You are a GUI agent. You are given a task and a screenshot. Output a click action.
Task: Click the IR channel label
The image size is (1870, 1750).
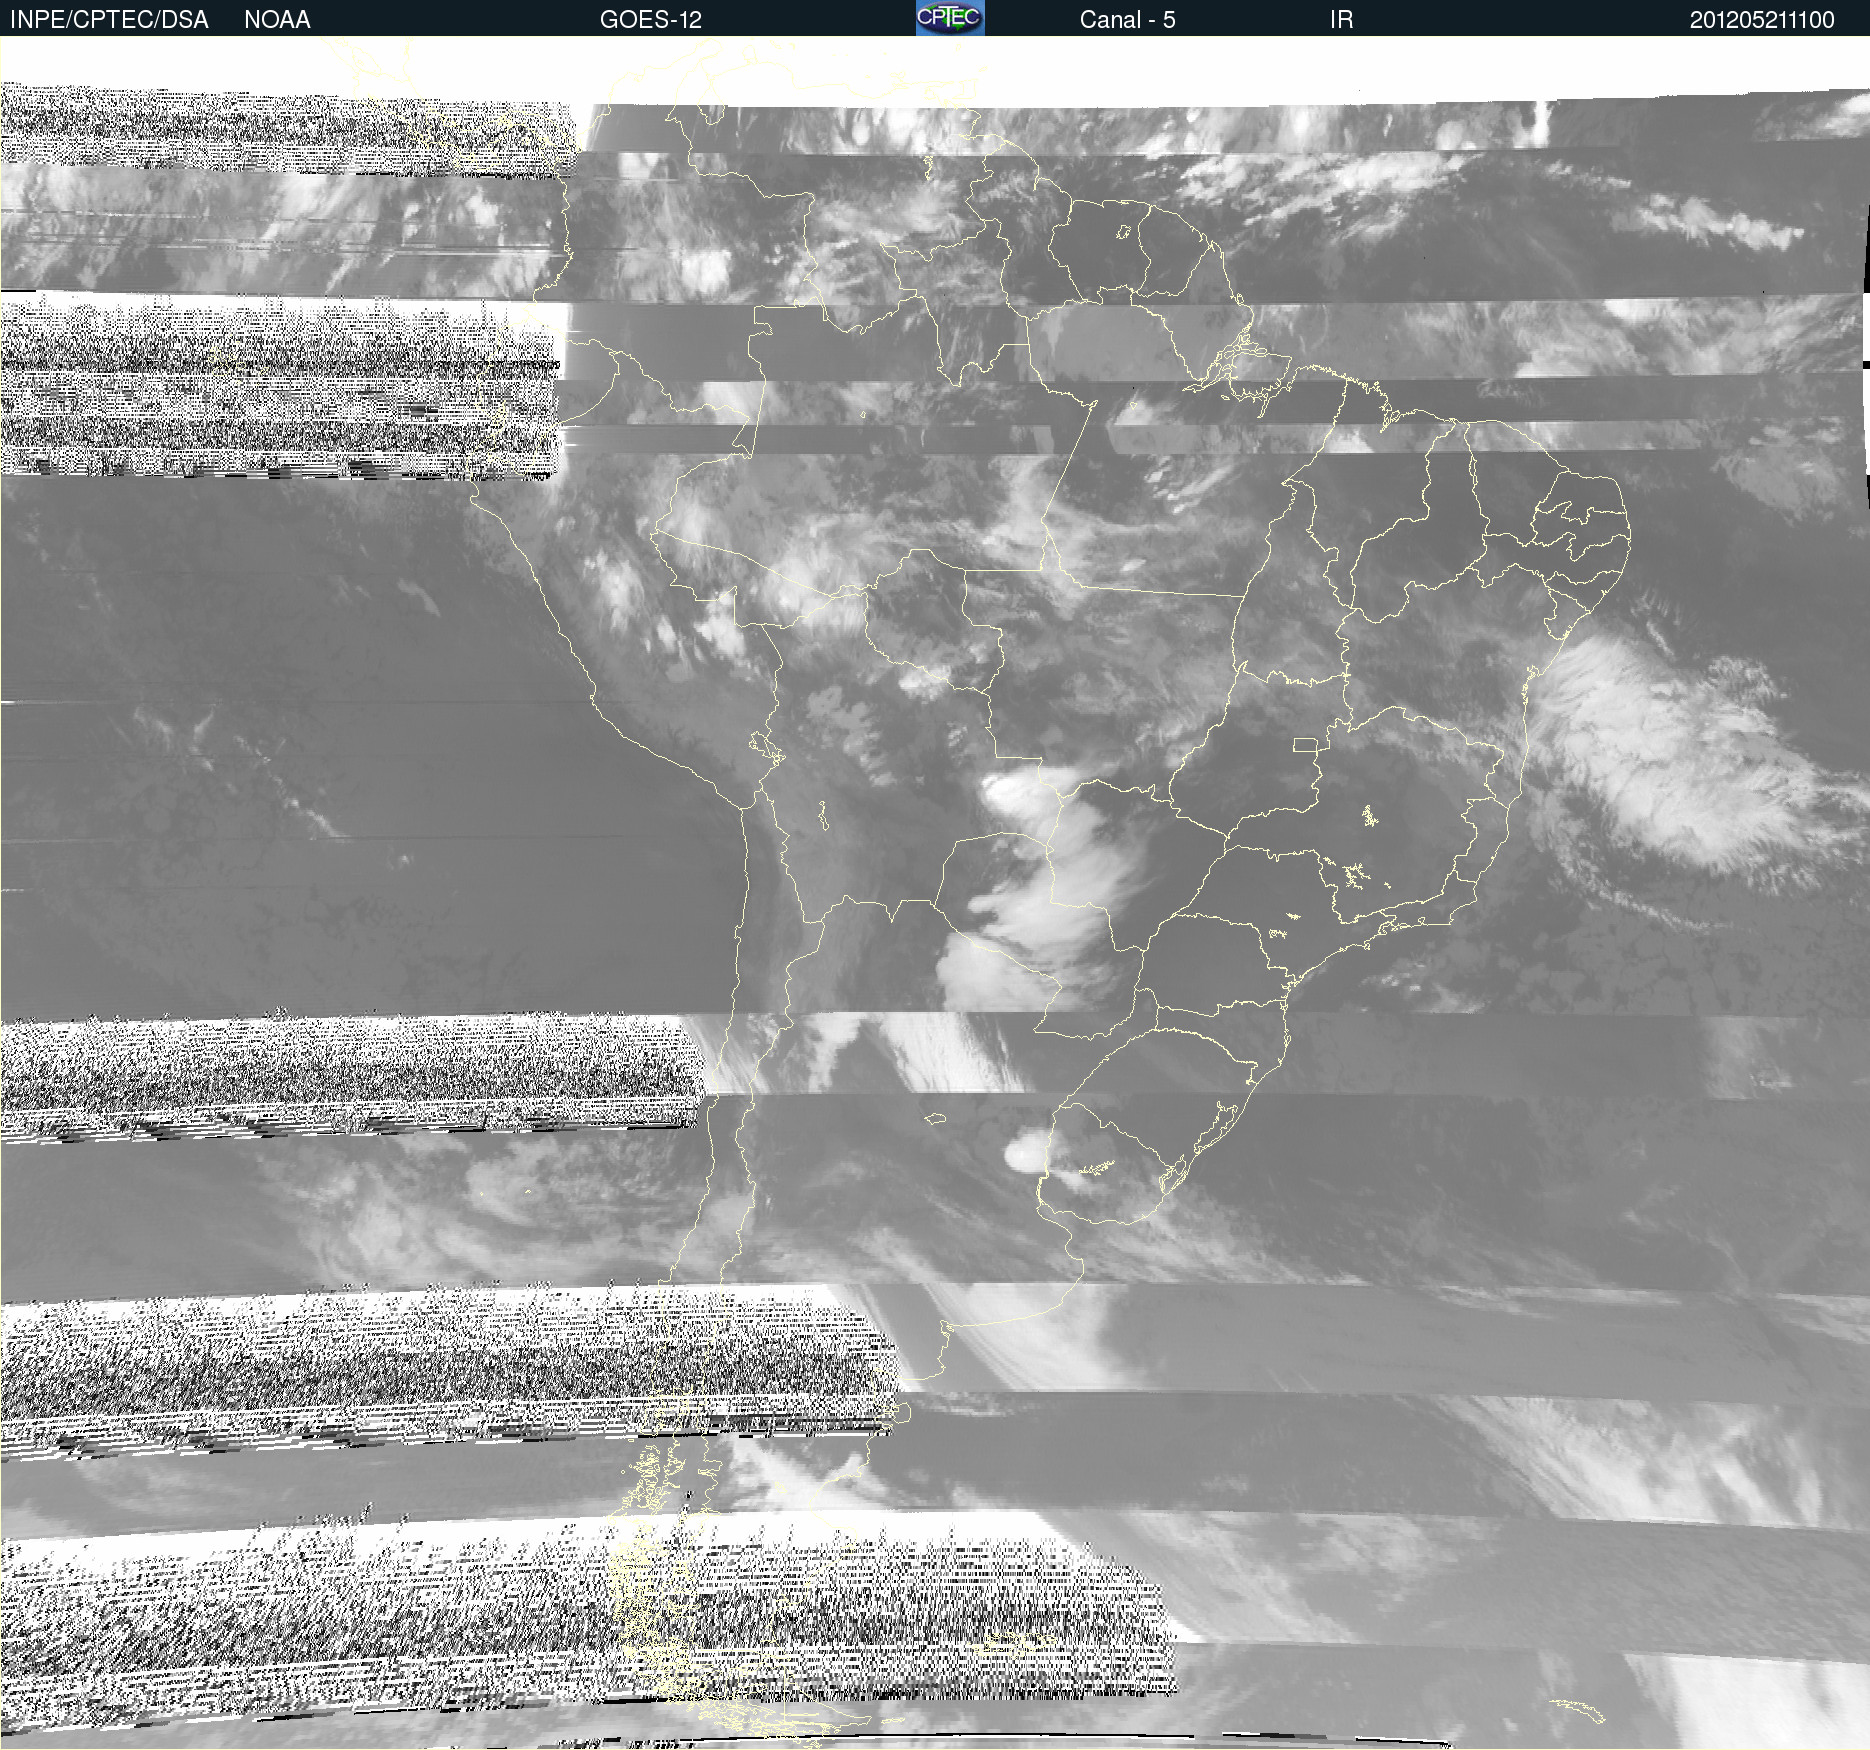tap(1341, 20)
